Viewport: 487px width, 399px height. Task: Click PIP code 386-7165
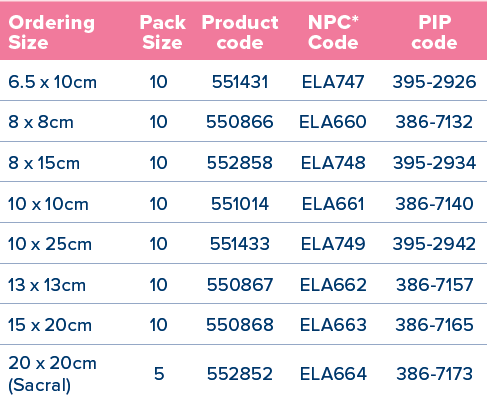click(434, 325)
